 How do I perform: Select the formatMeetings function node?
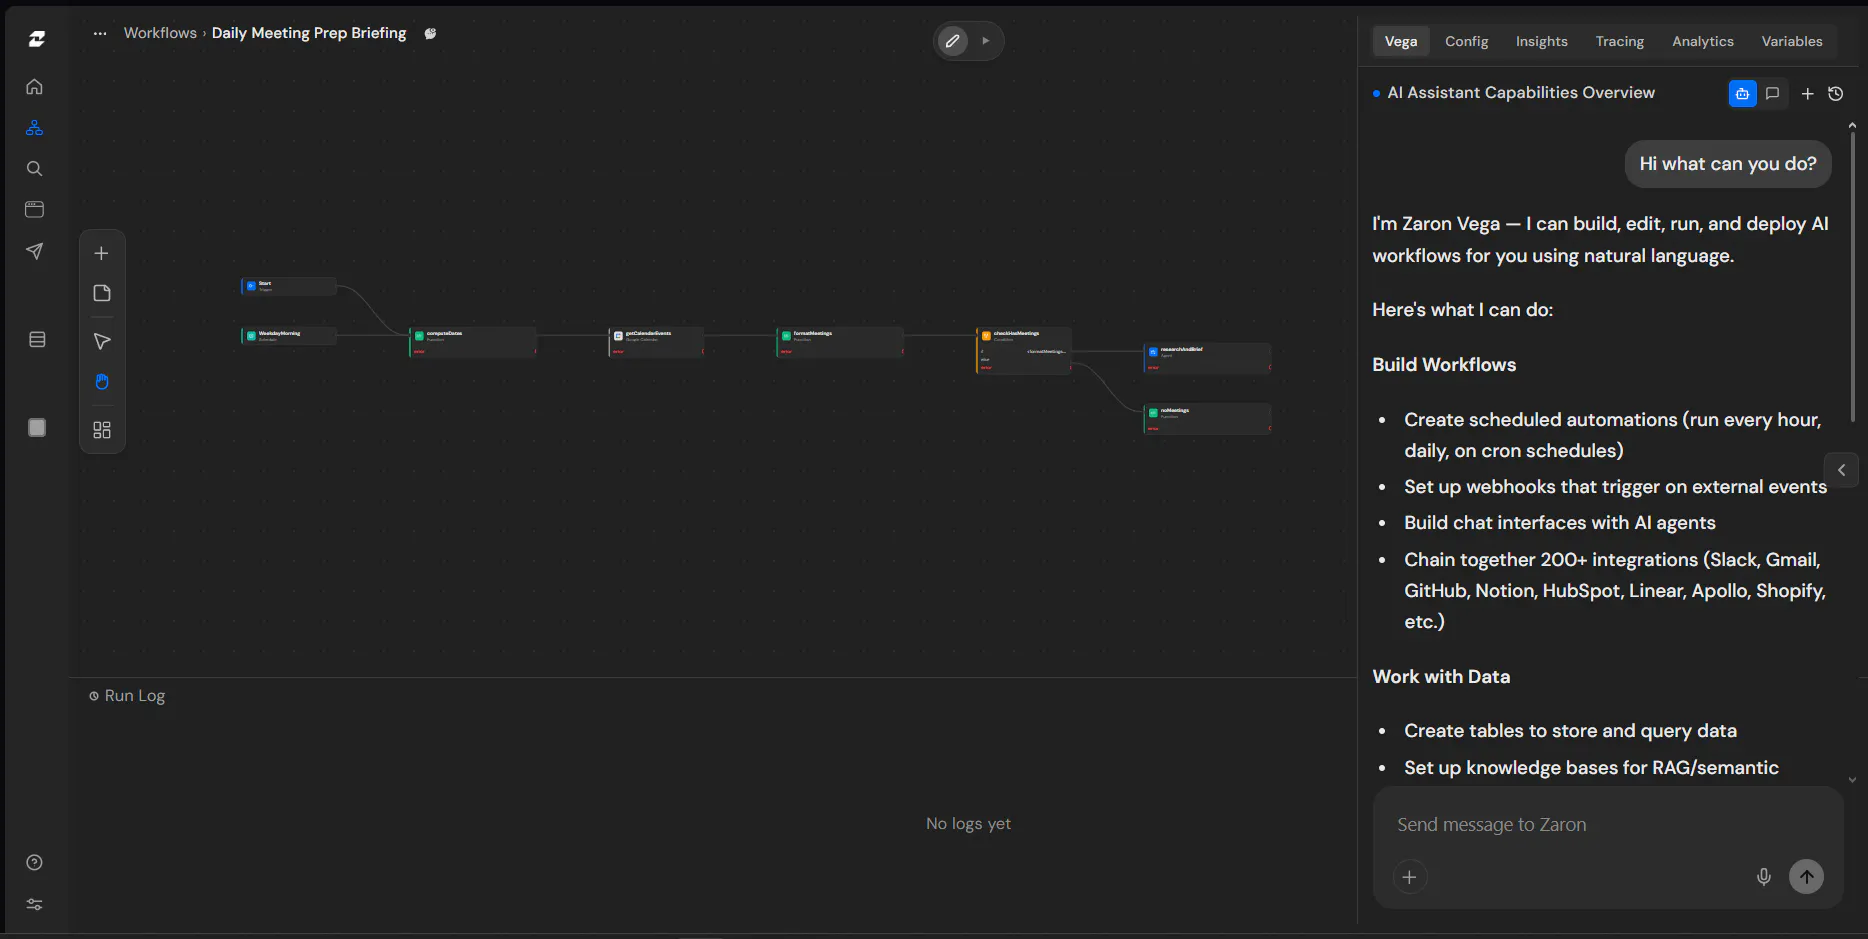click(840, 342)
